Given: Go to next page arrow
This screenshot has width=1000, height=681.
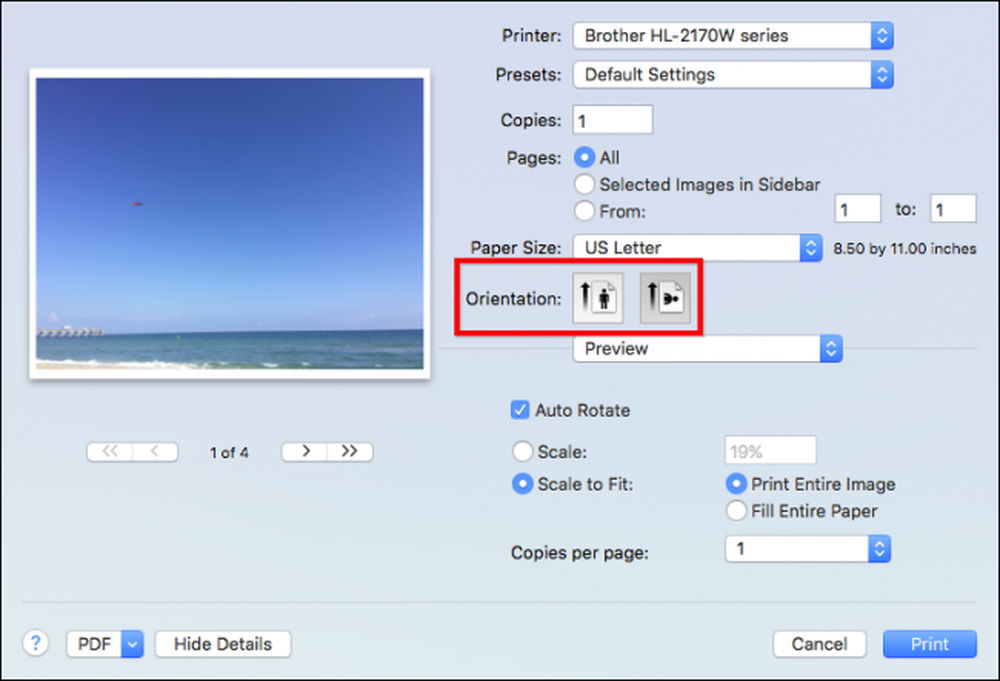Looking at the screenshot, I should point(305,451).
